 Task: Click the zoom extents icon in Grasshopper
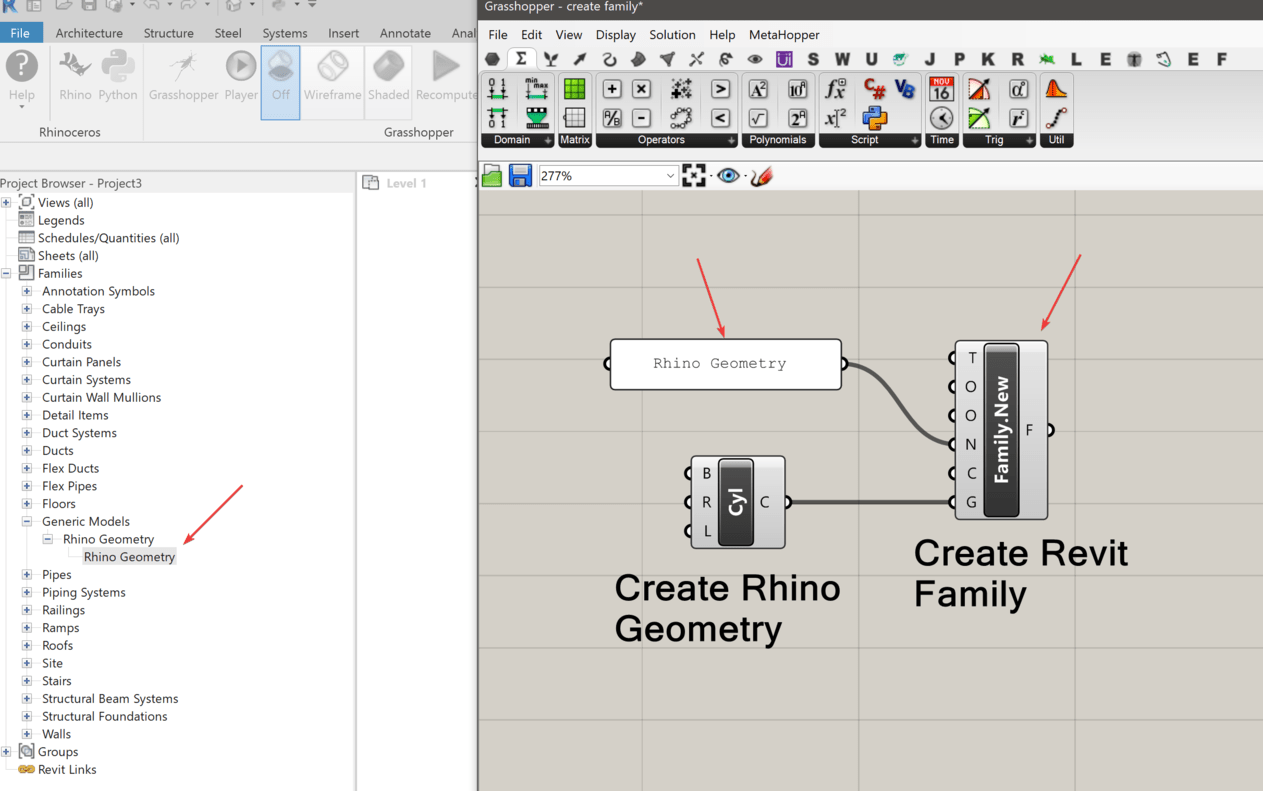coord(694,176)
